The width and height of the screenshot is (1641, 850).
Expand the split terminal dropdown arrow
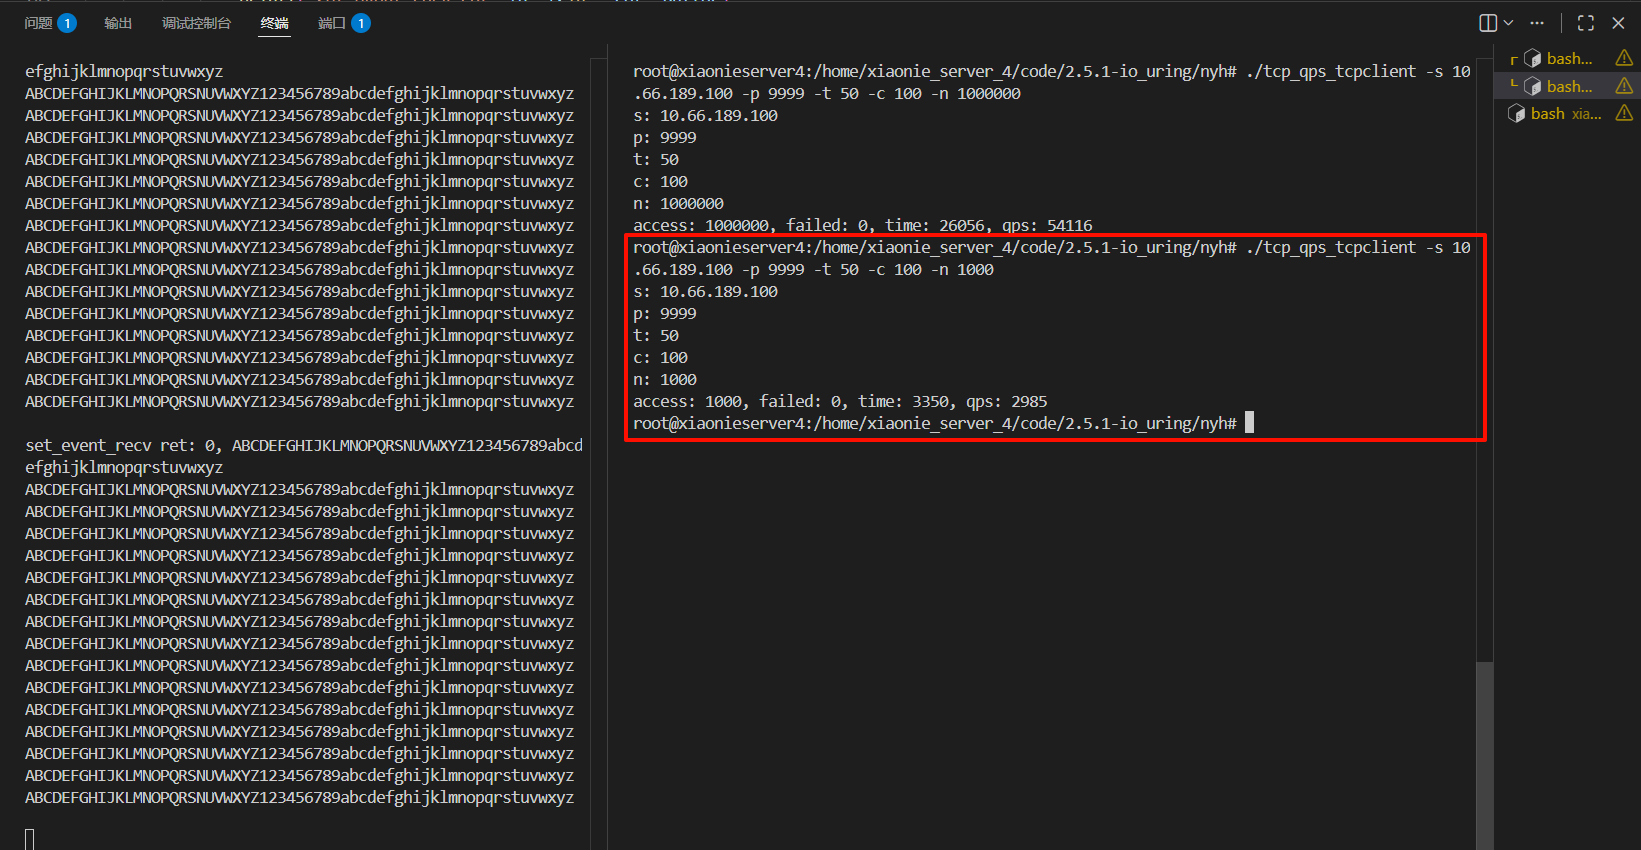(1508, 23)
